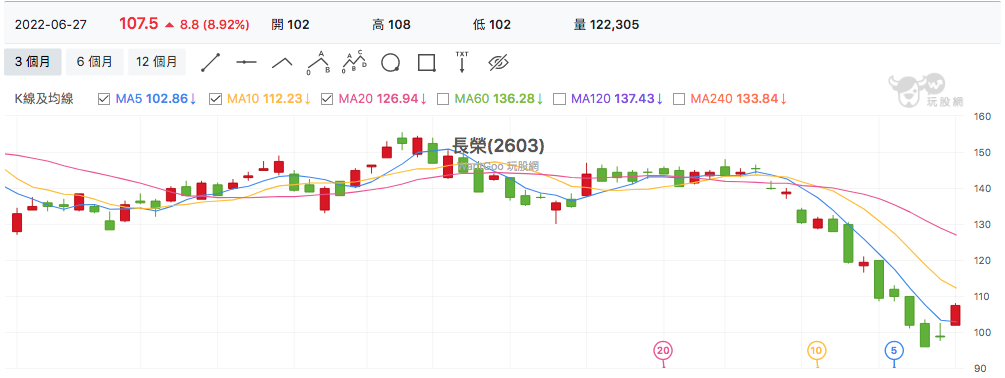This screenshot has height=378, width=1005.
Task: Uncheck the MA10 moving average checkbox
Action: point(215,99)
